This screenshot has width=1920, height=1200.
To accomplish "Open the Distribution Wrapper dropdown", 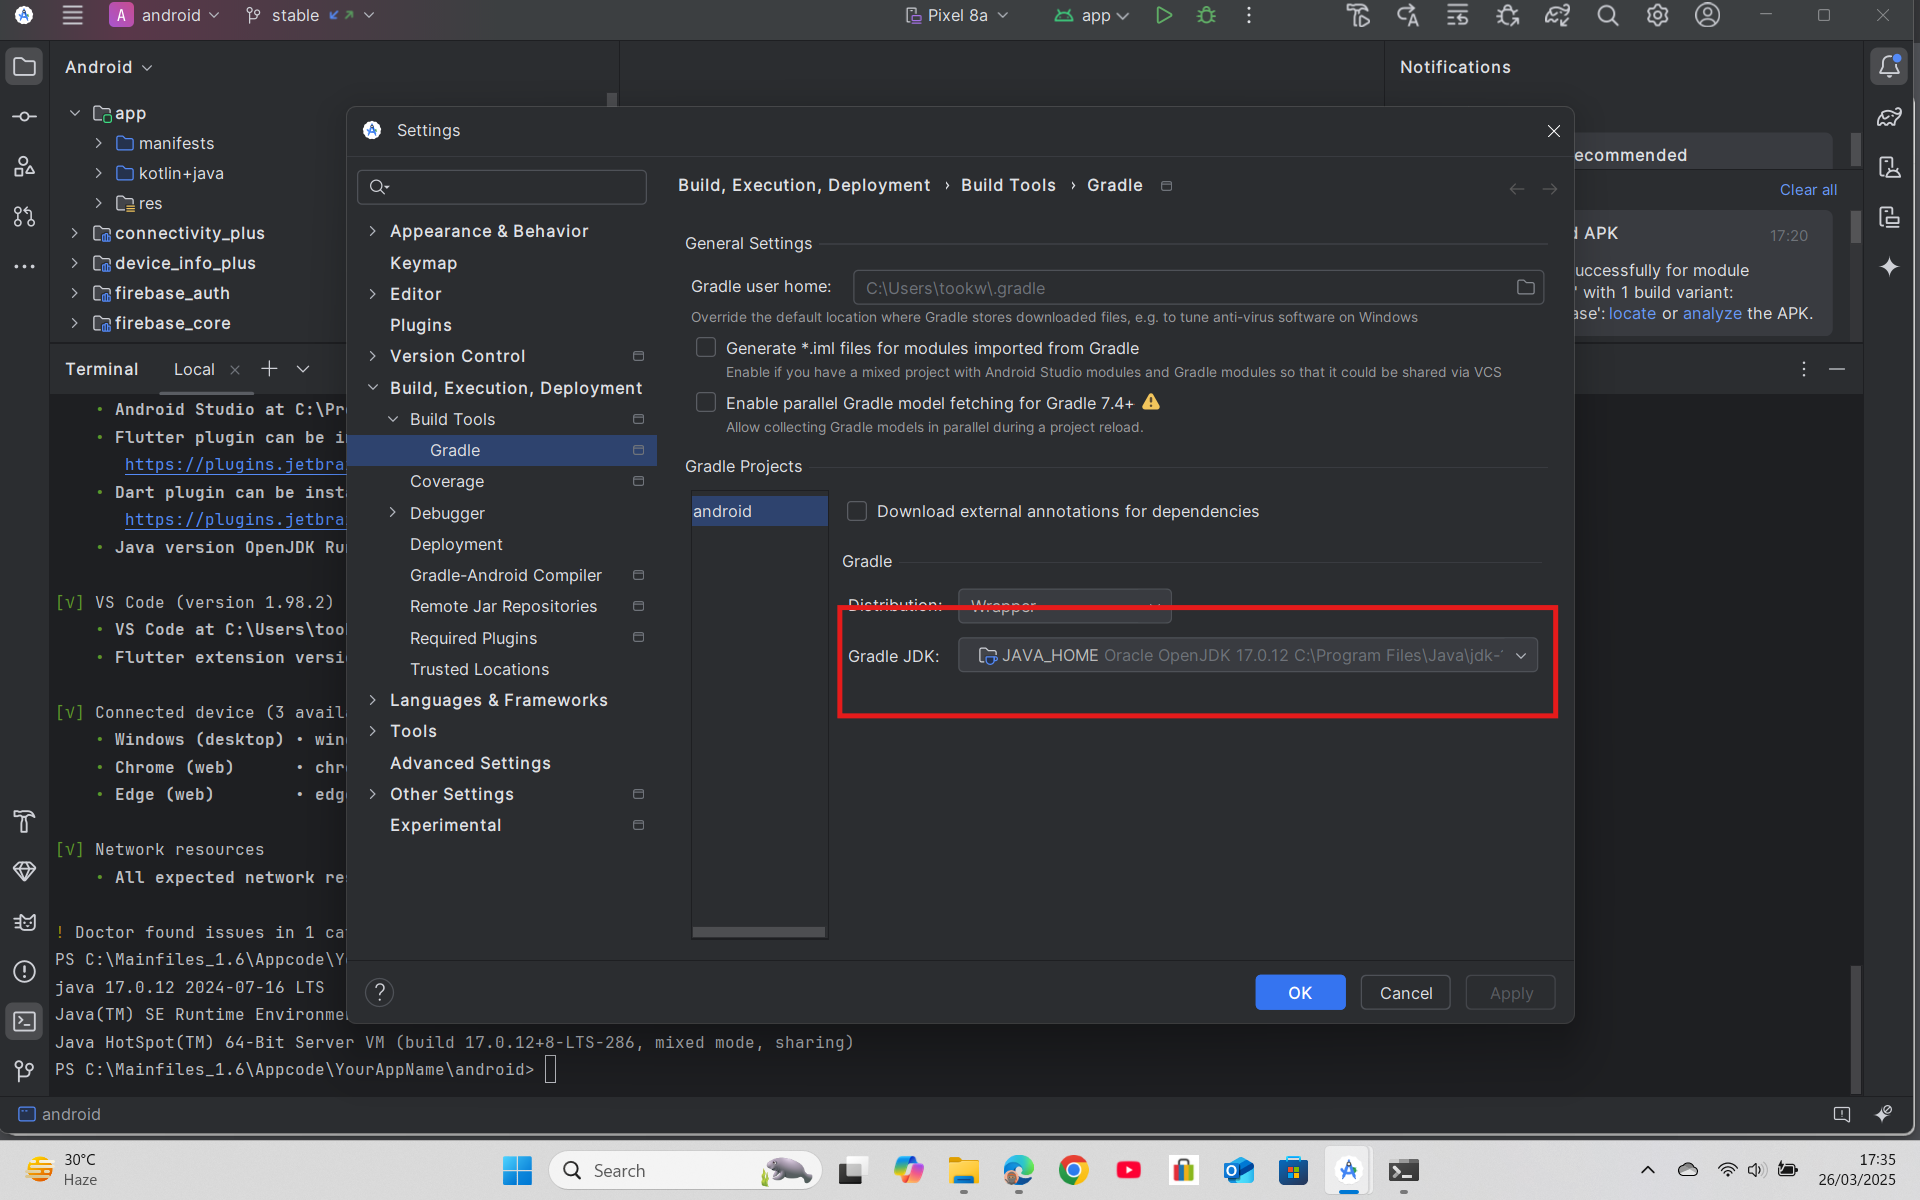I will [x=1064, y=605].
